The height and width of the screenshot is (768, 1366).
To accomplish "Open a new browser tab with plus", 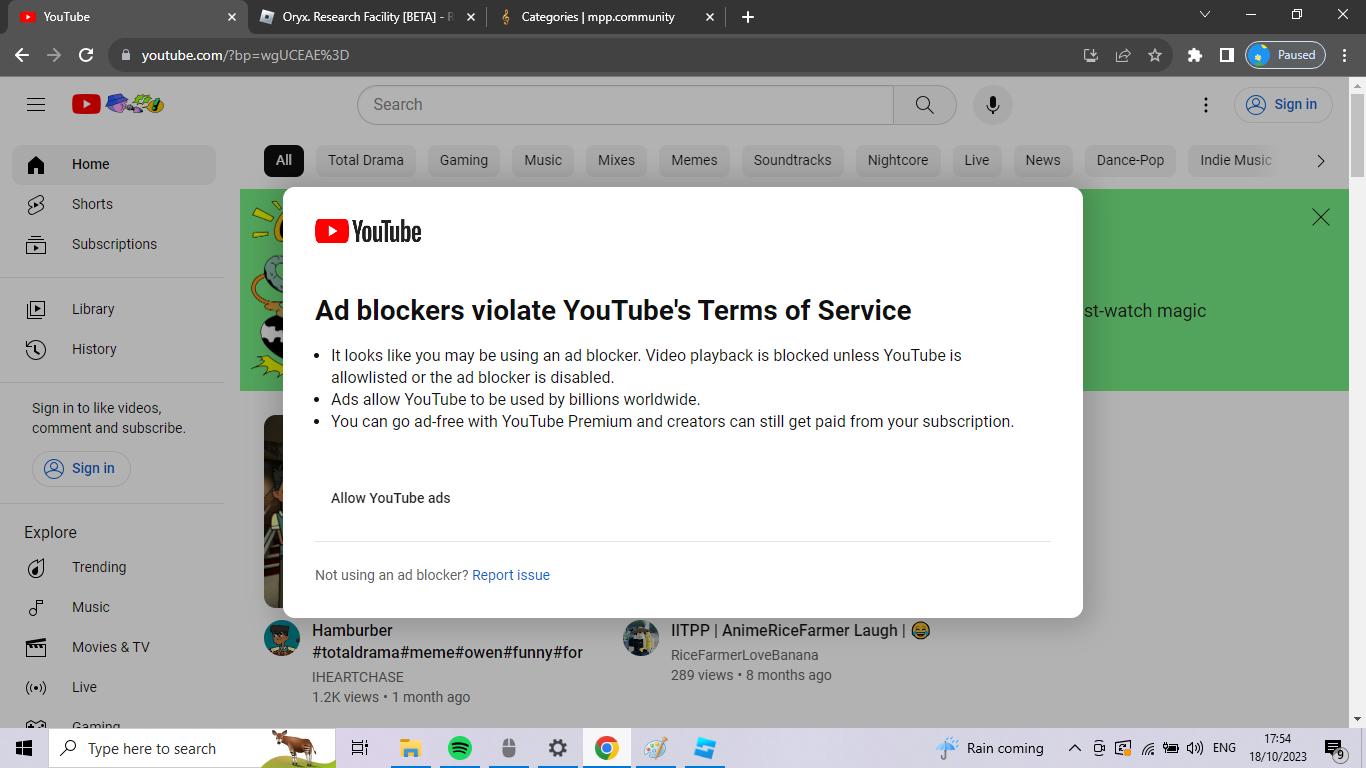I will pyautogui.click(x=748, y=17).
